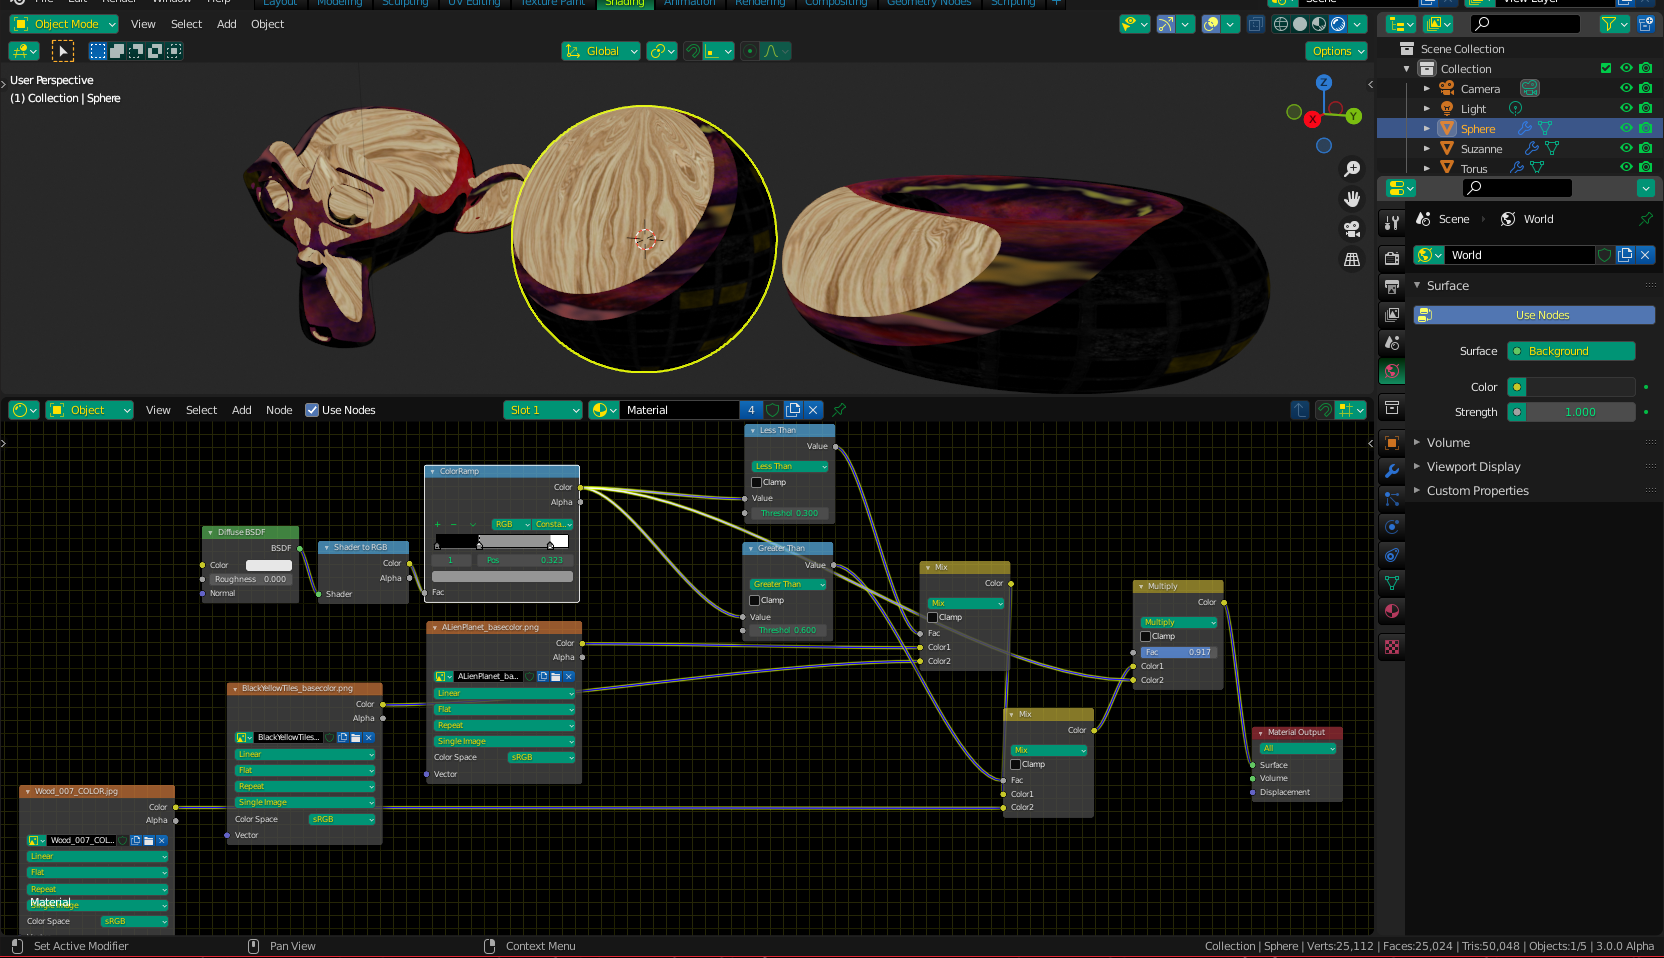Open viewport Options dropdown
Viewport: 1664px width, 958px height.
pyautogui.click(x=1337, y=51)
